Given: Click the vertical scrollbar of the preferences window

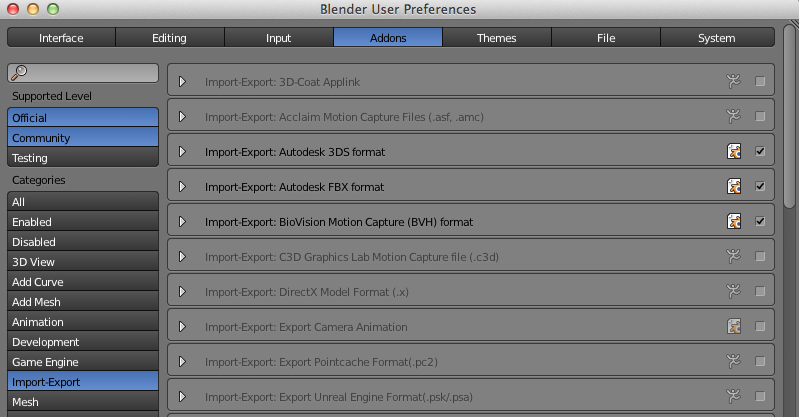Looking at the screenshot, I should point(790,116).
